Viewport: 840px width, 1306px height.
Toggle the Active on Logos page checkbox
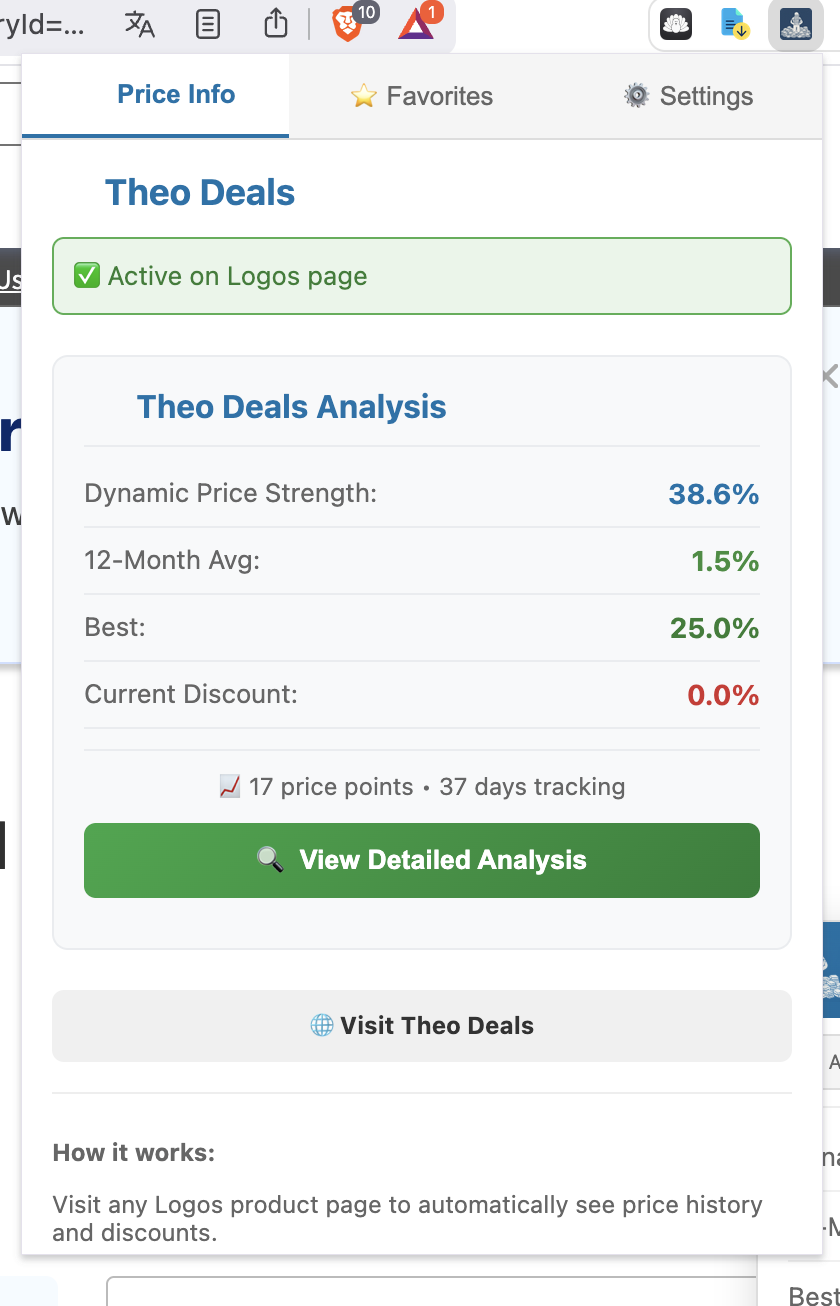coord(86,275)
